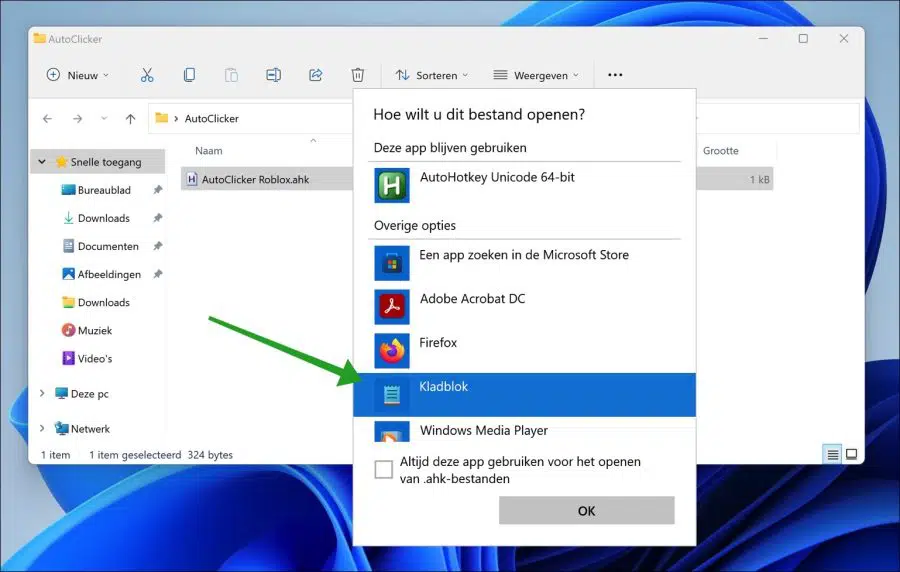Click the Kladblok notepad icon
The height and width of the screenshot is (572, 900).
392,395
